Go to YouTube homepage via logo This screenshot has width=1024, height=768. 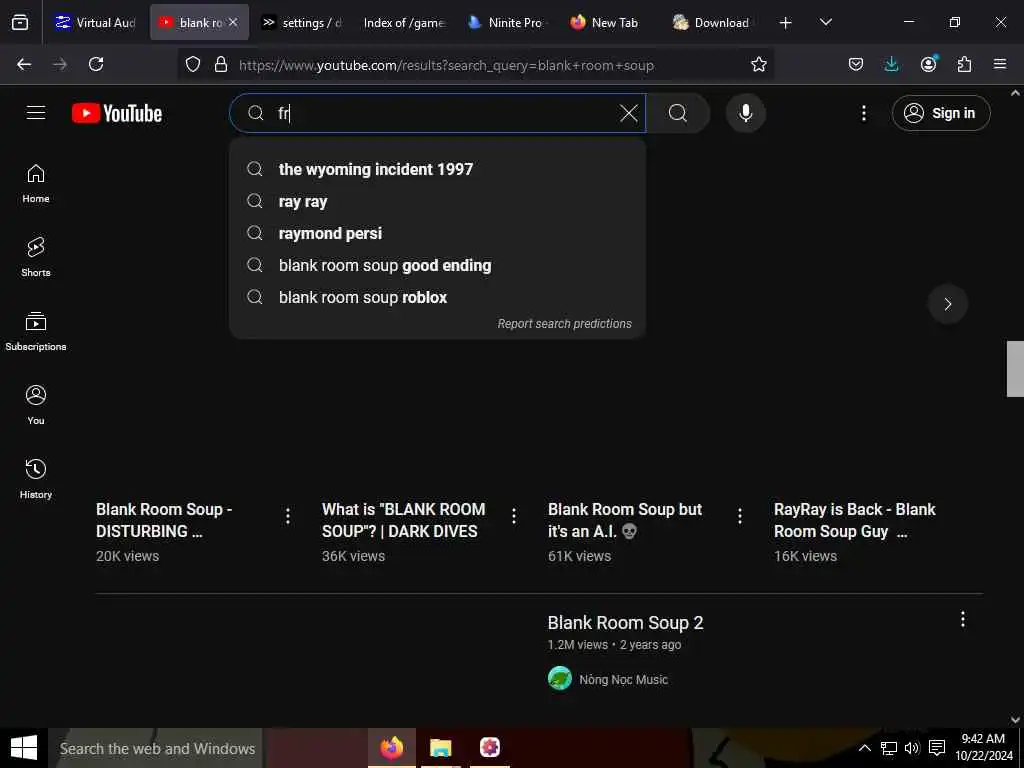click(117, 113)
